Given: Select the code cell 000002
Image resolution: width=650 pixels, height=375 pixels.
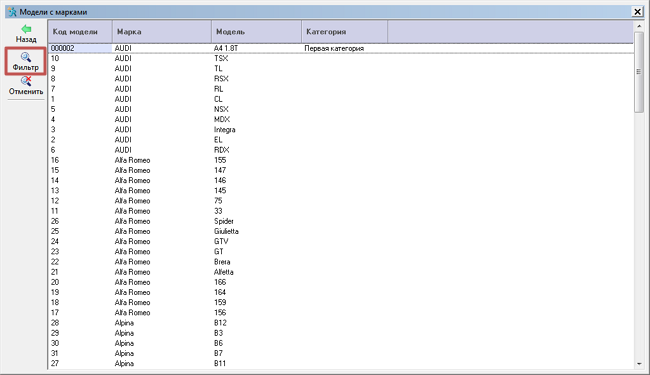Looking at the screenshot, I should pos(80,48).
